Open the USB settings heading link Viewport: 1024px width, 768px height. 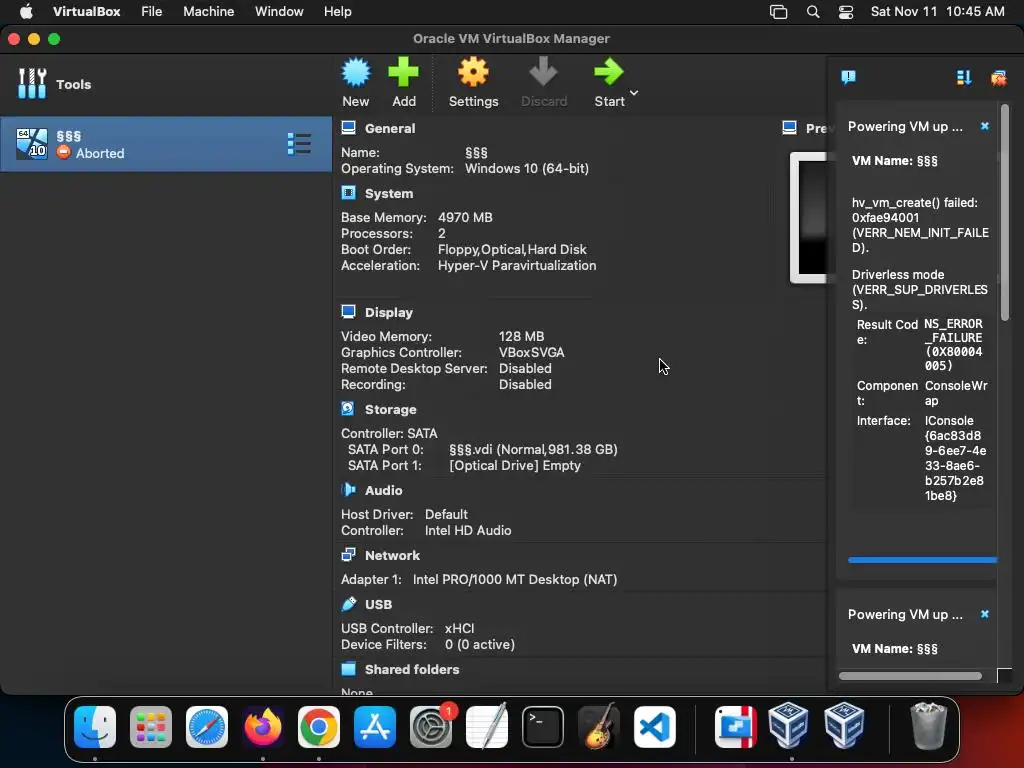click(379, 604)
